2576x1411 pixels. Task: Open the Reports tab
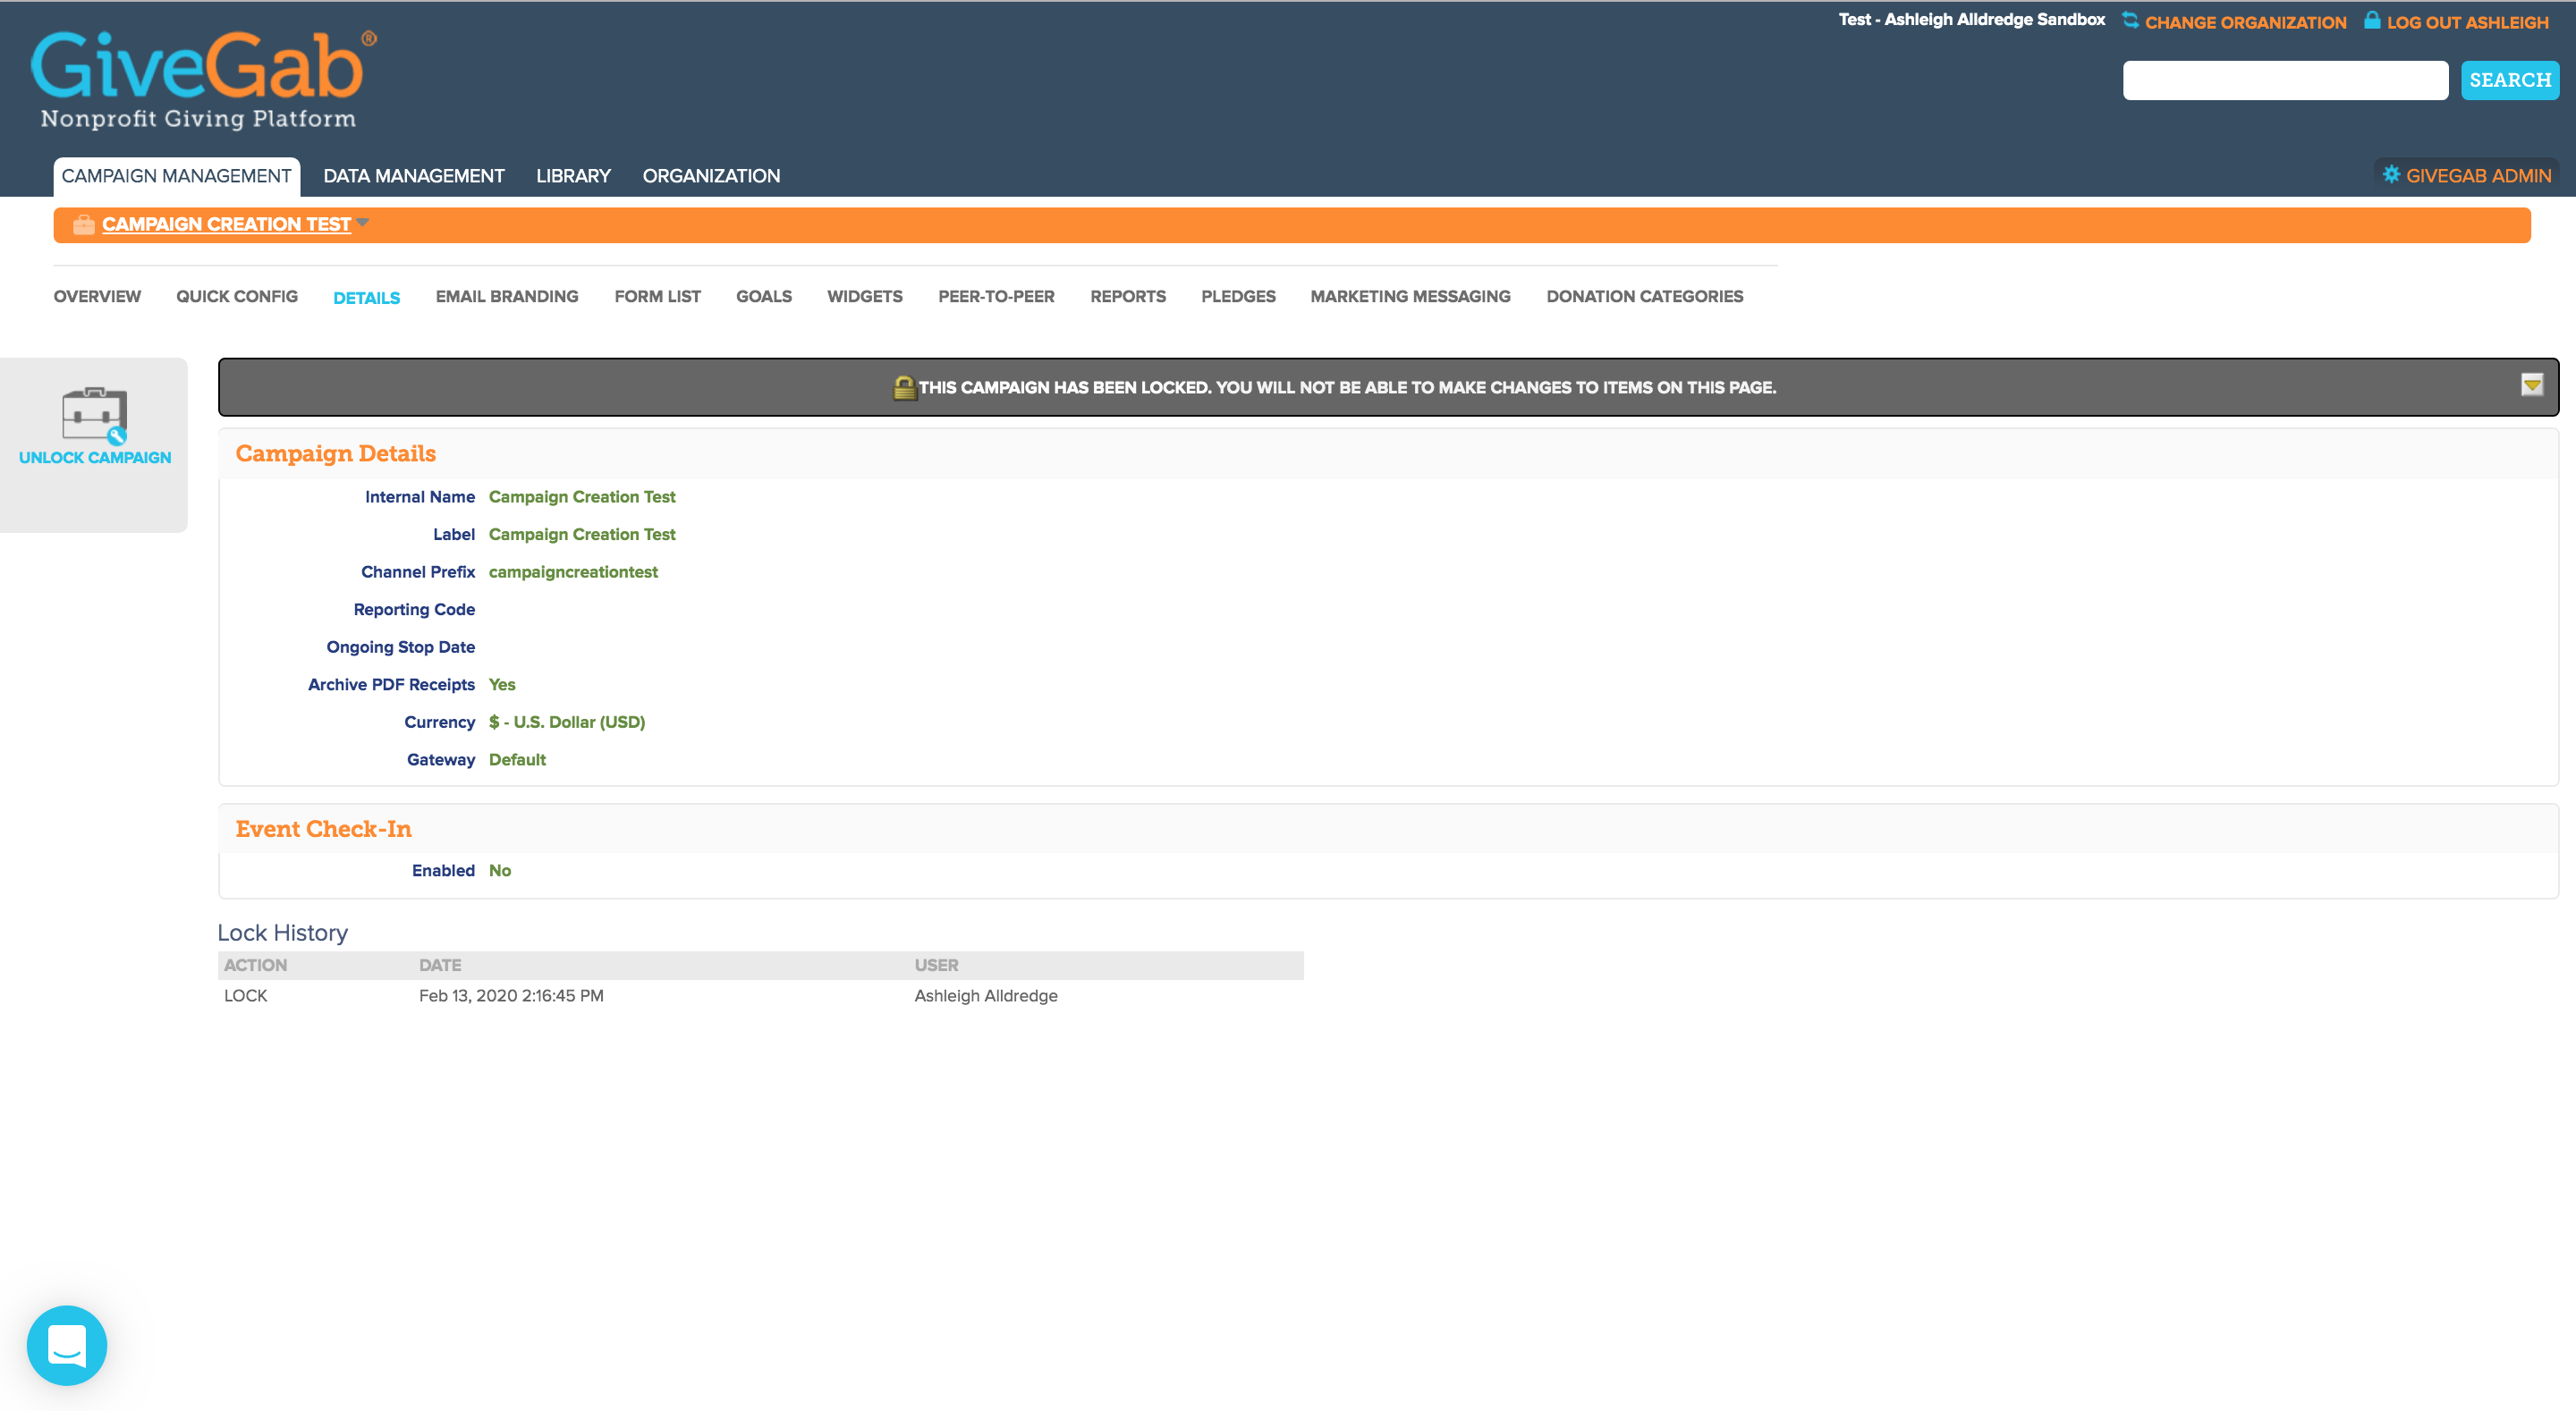pos(1128,296)
